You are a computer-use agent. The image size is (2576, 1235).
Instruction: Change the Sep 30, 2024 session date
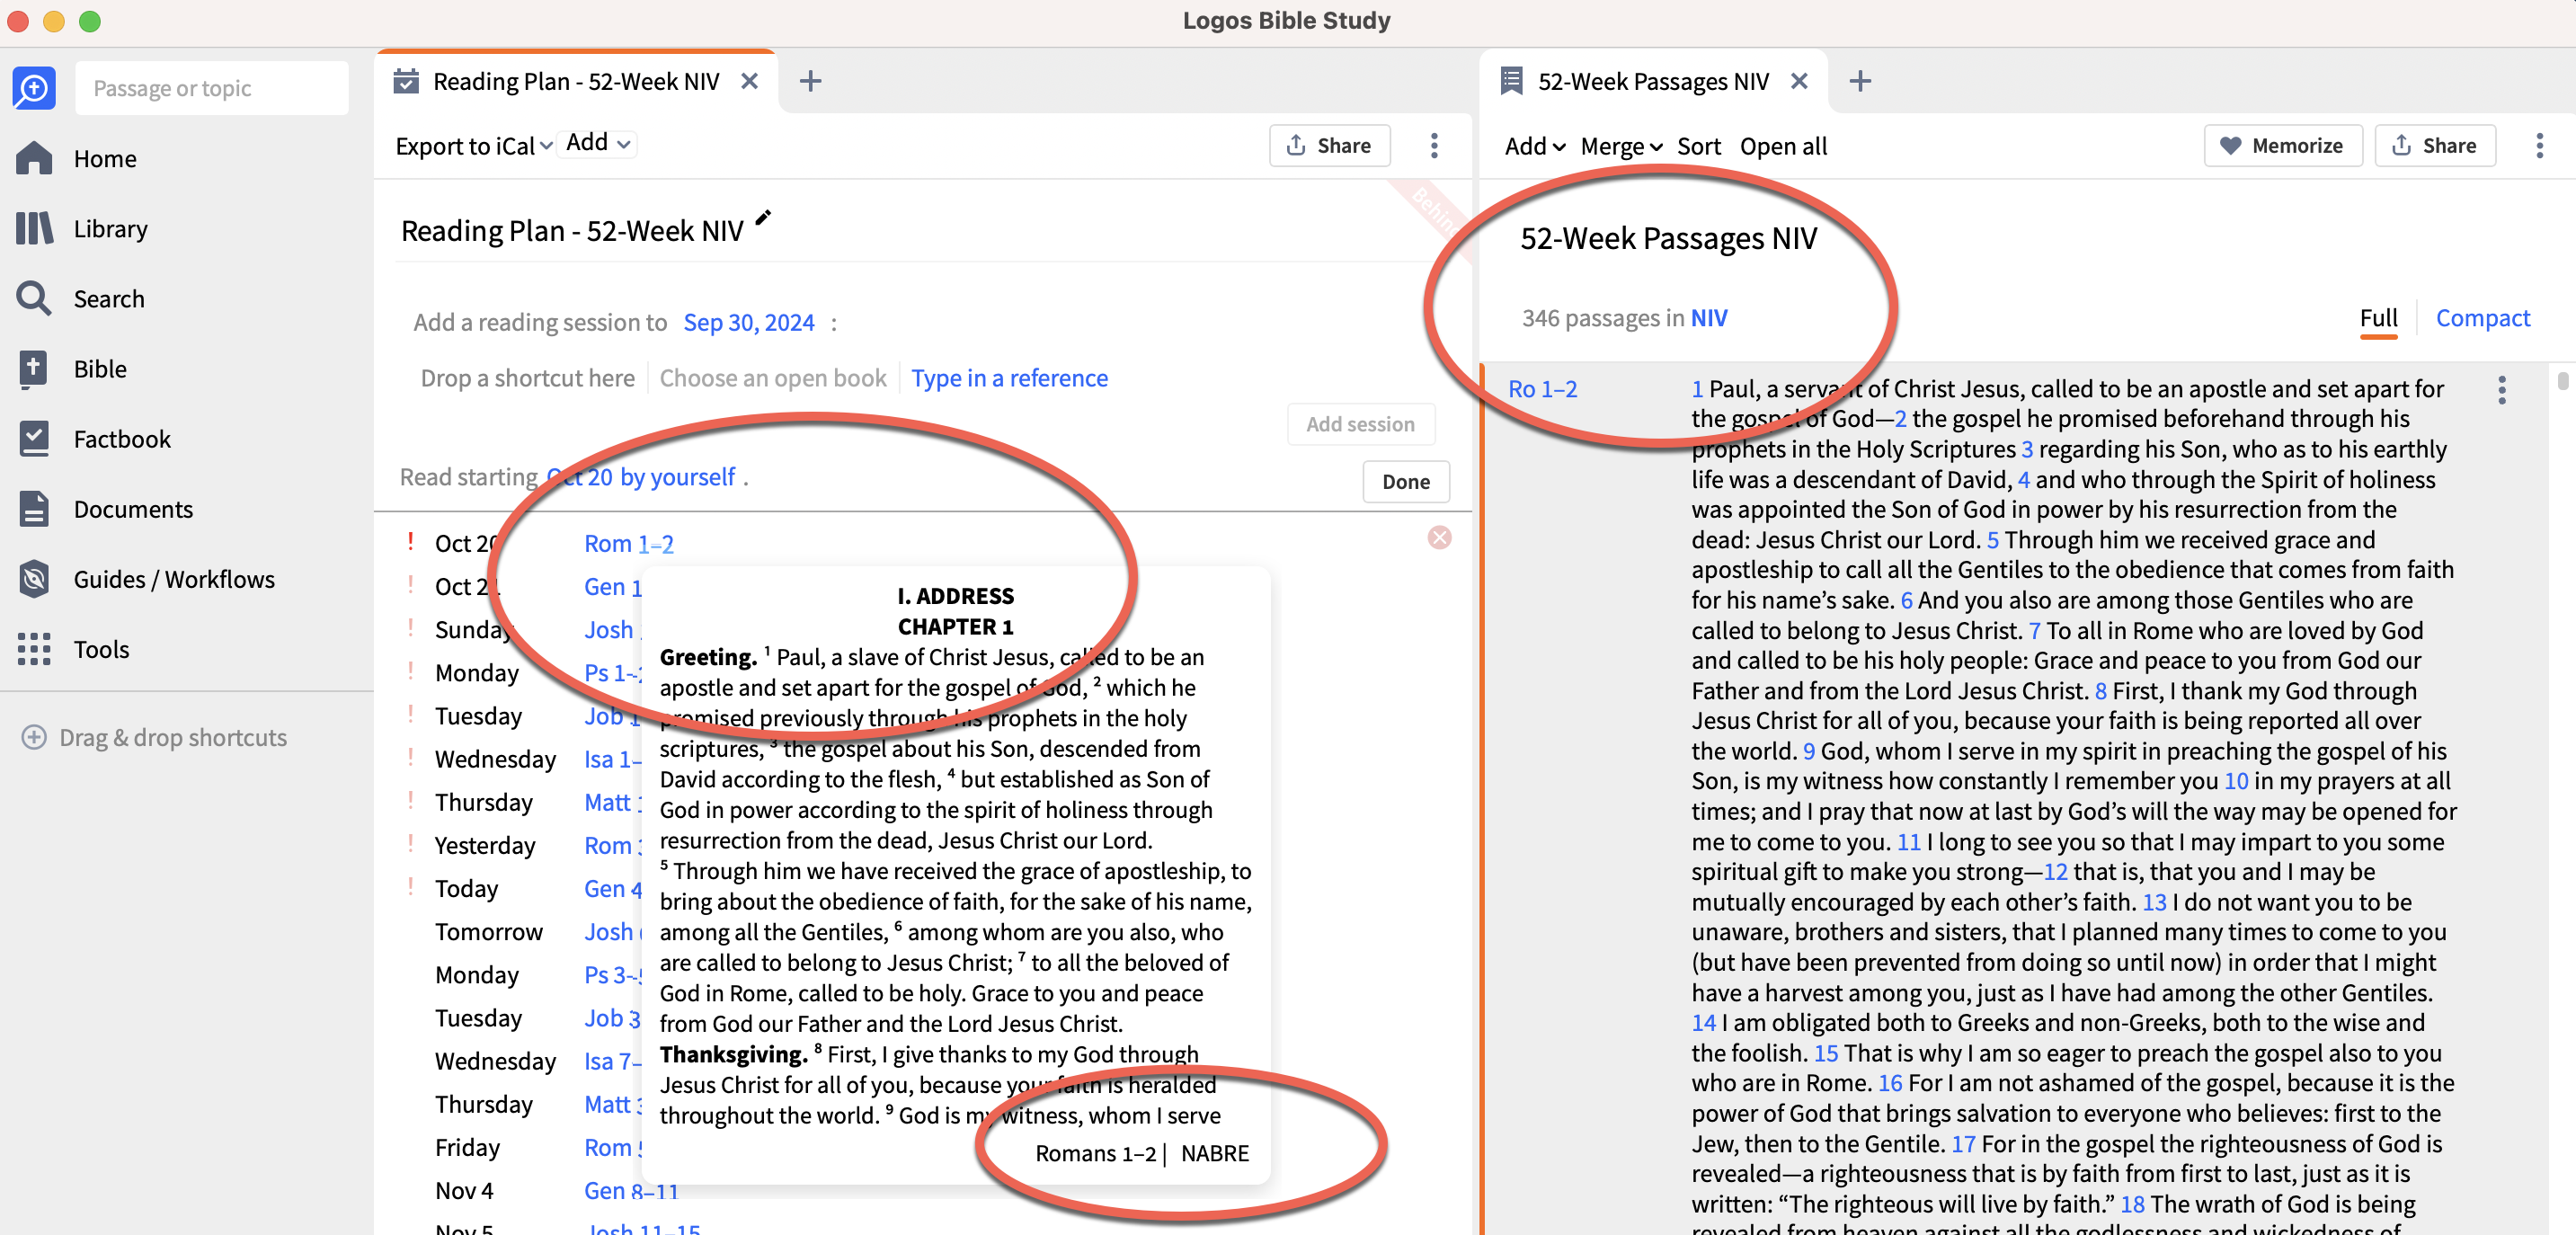point(748,322)
